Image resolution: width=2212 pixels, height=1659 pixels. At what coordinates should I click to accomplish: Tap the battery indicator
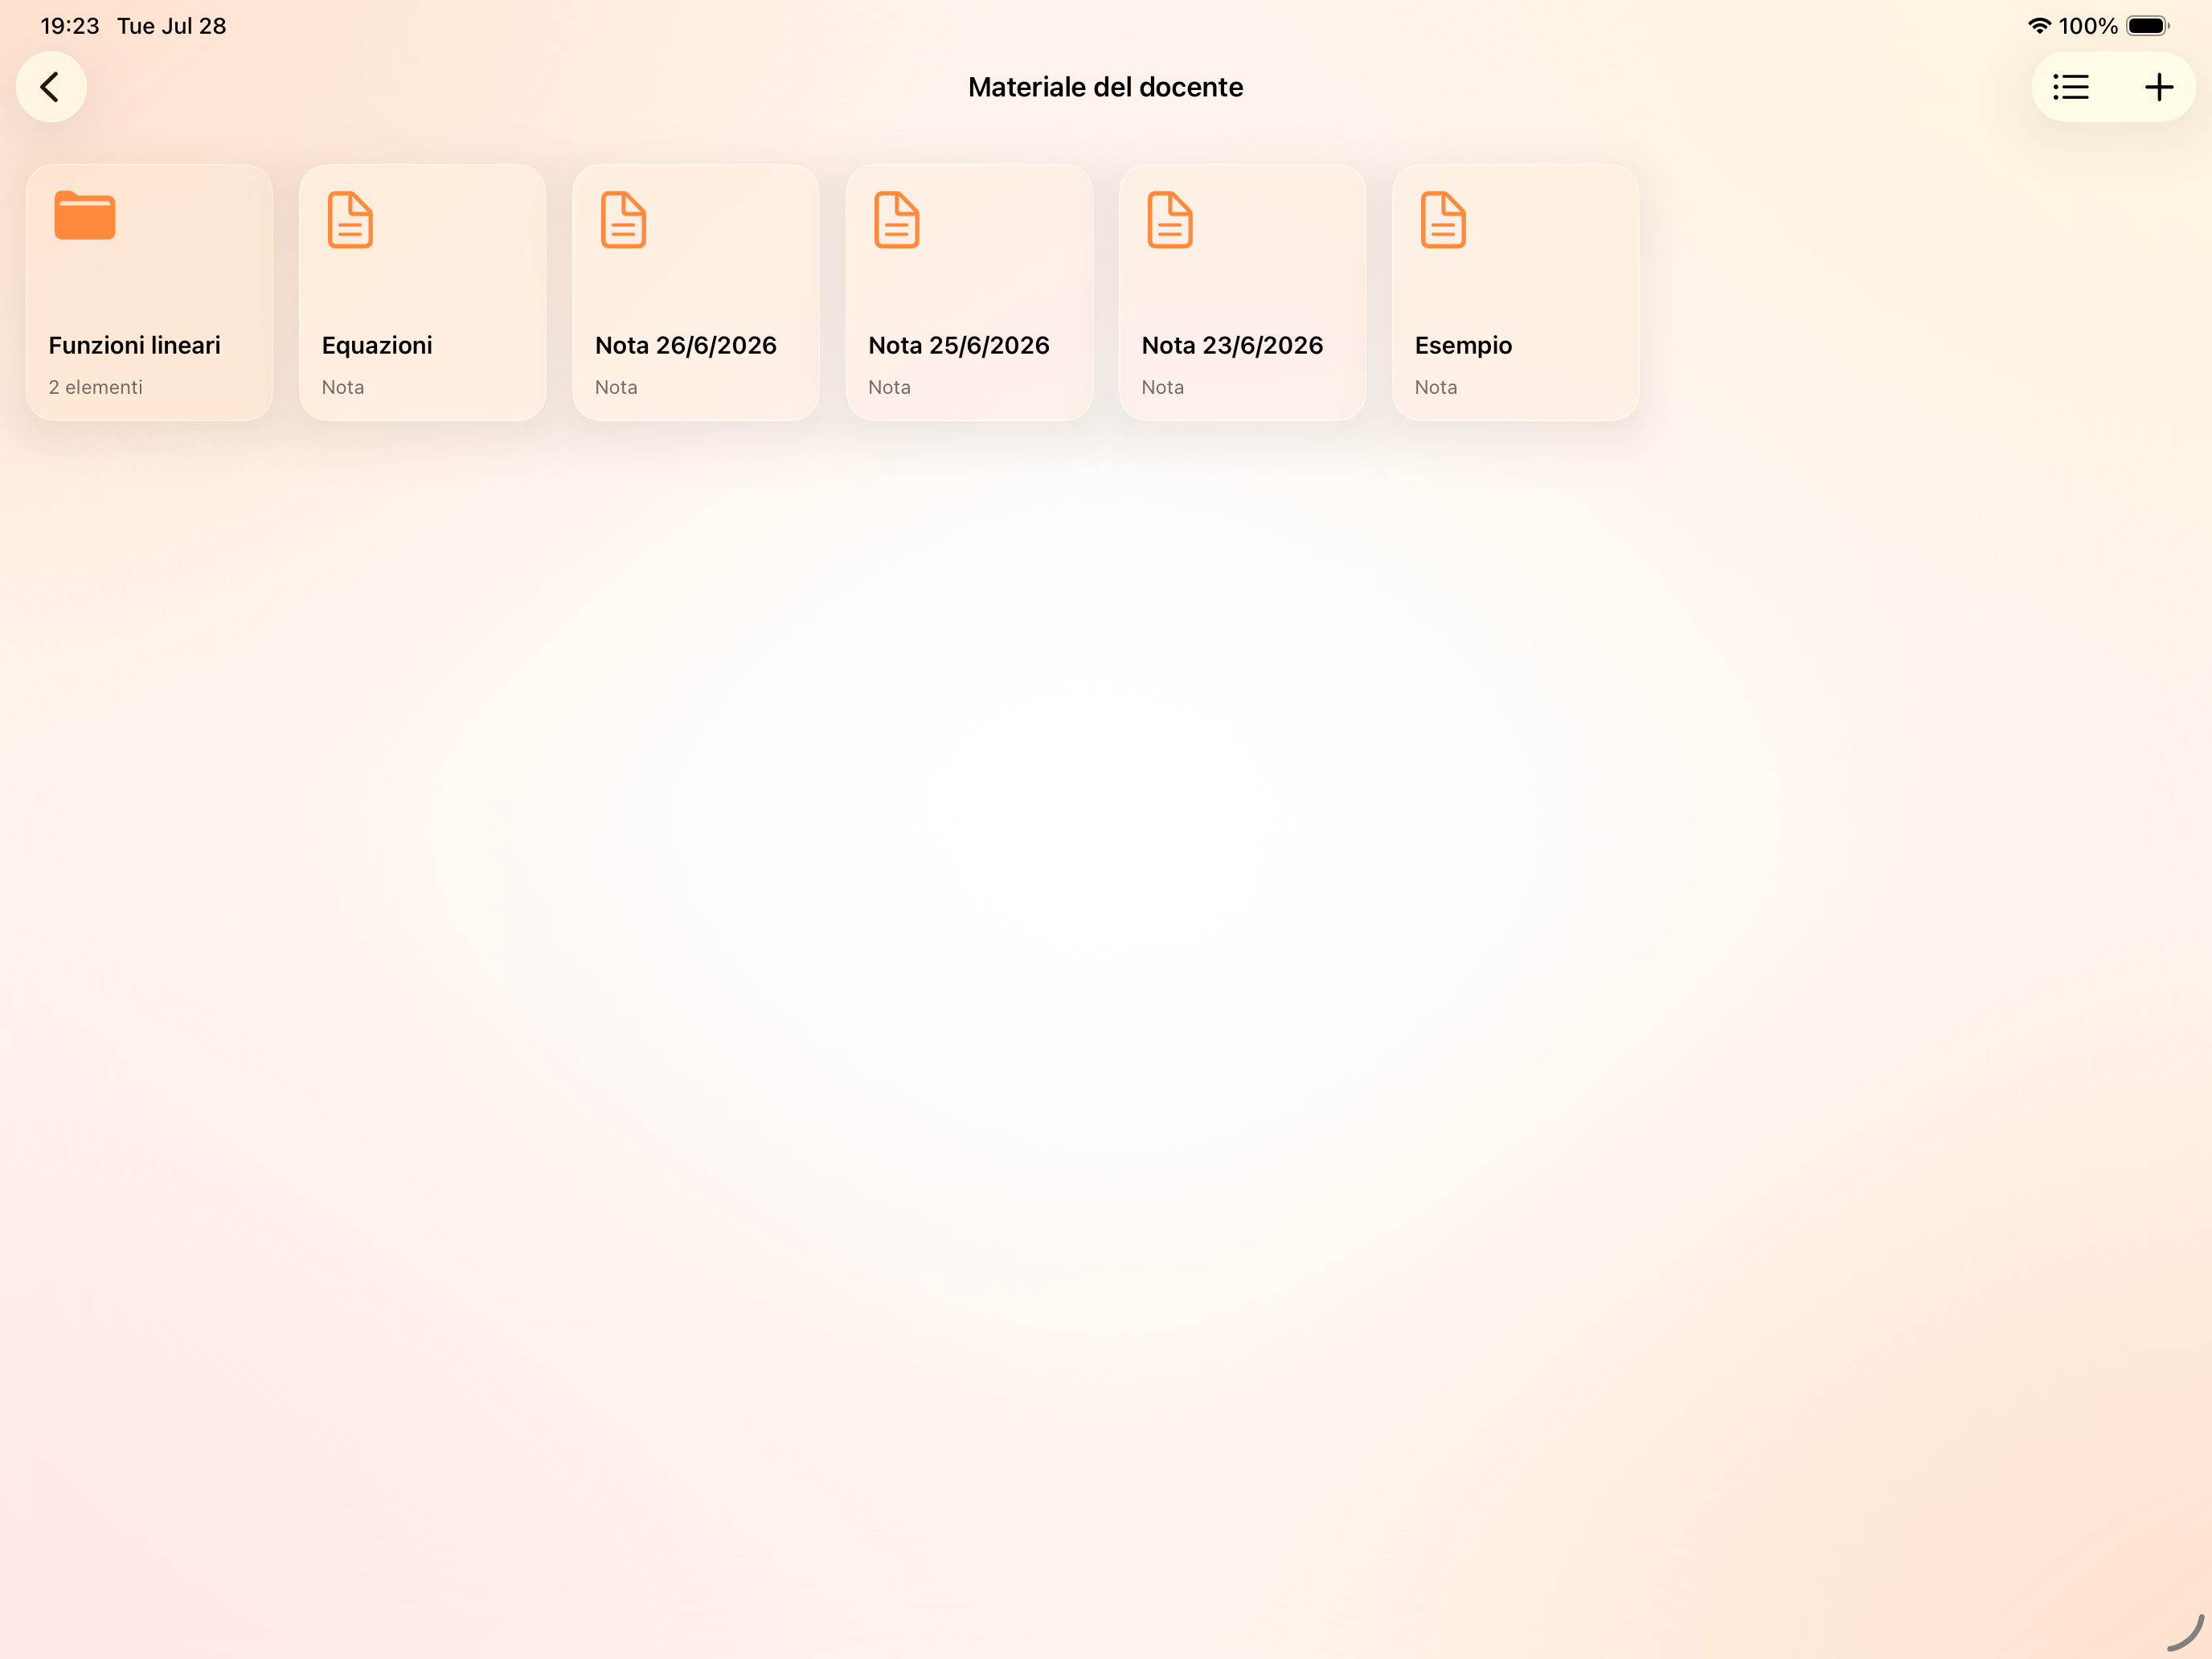pyautogui.click(x=2147, y=26)
